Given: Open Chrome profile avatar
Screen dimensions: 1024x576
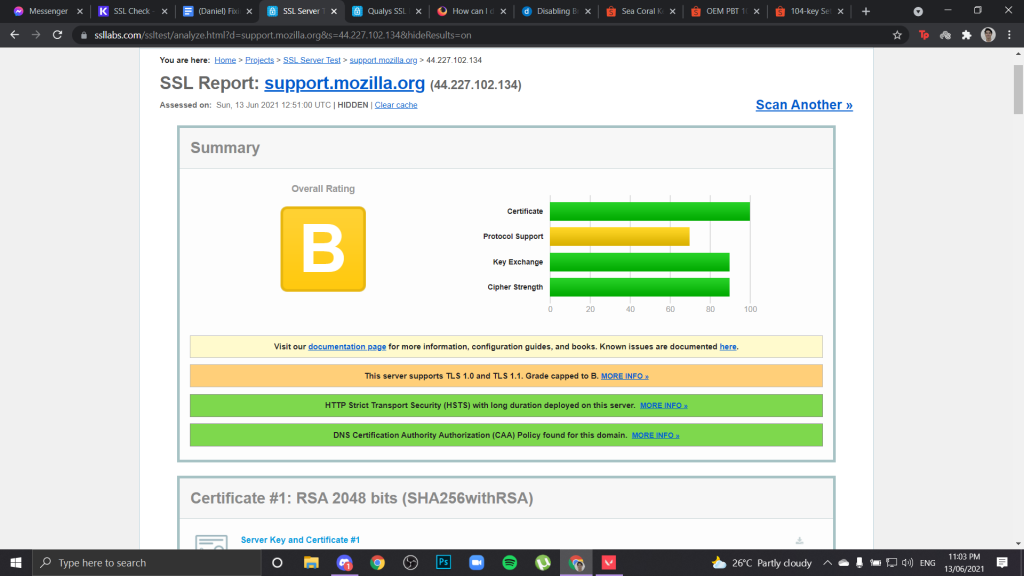Looking at the screenshot, I should pyautogui.click(x=988, y=35).
